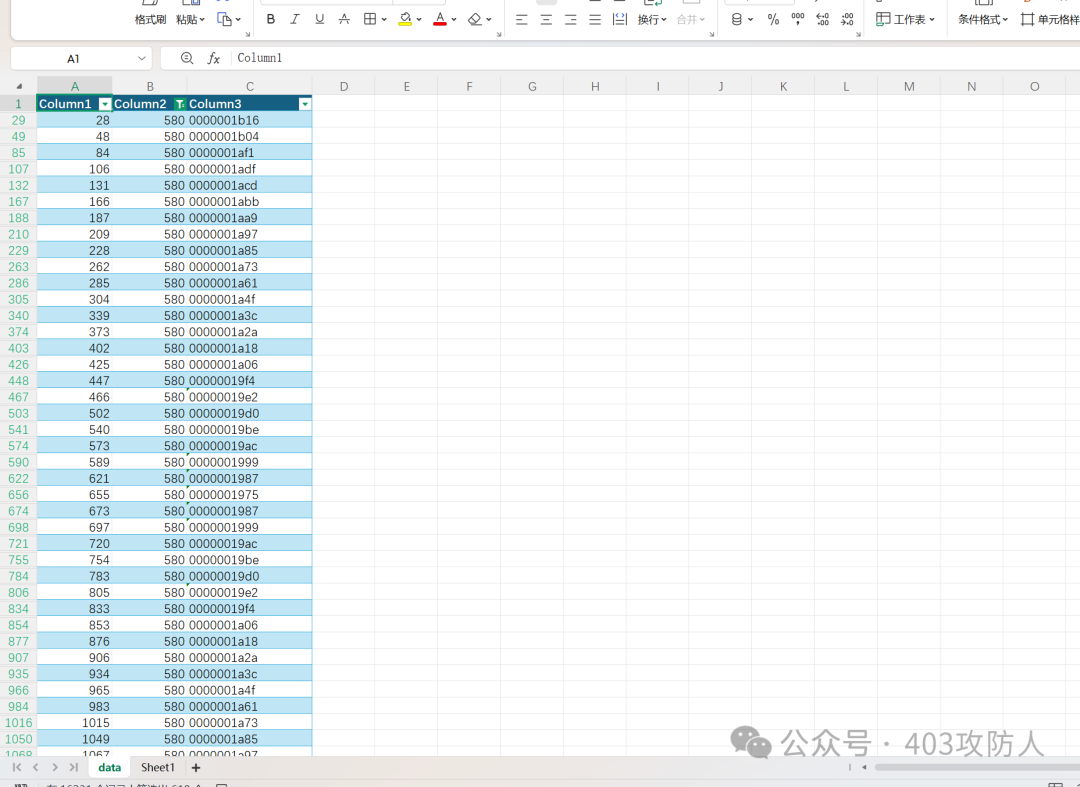
Task: Click the formula bar input showing Column1
Action: [x=600, y=59]
